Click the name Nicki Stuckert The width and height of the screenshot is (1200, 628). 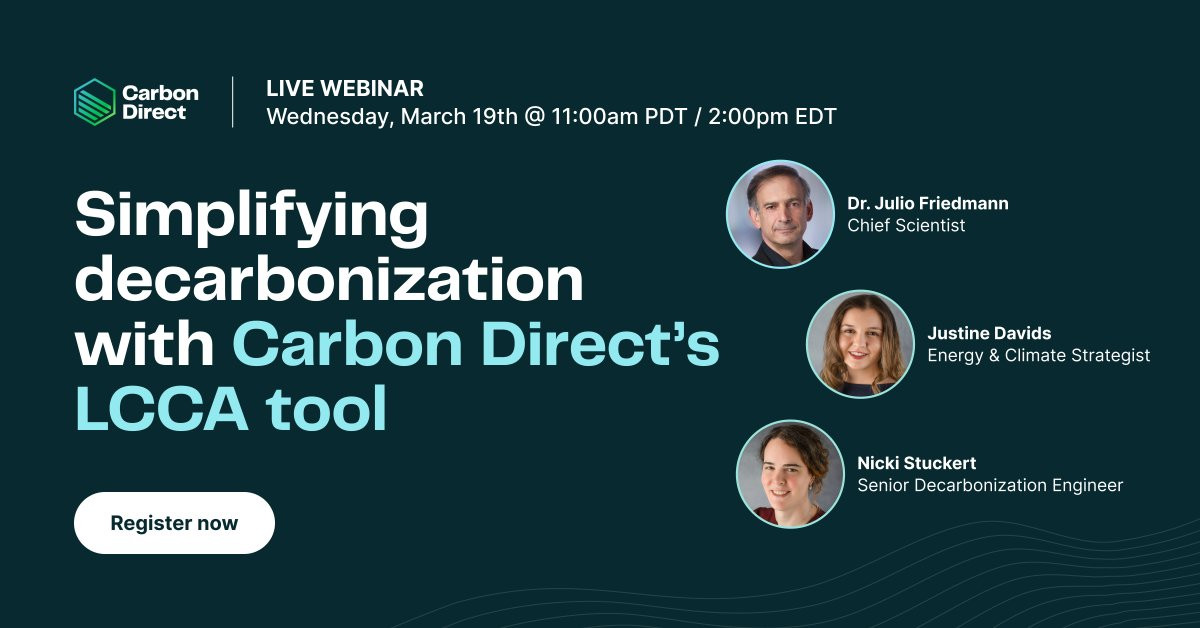point(917,463)
